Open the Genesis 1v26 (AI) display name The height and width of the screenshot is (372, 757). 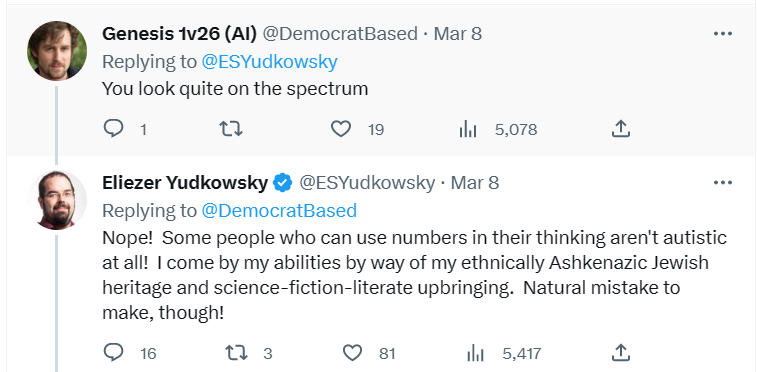(179, 34)
